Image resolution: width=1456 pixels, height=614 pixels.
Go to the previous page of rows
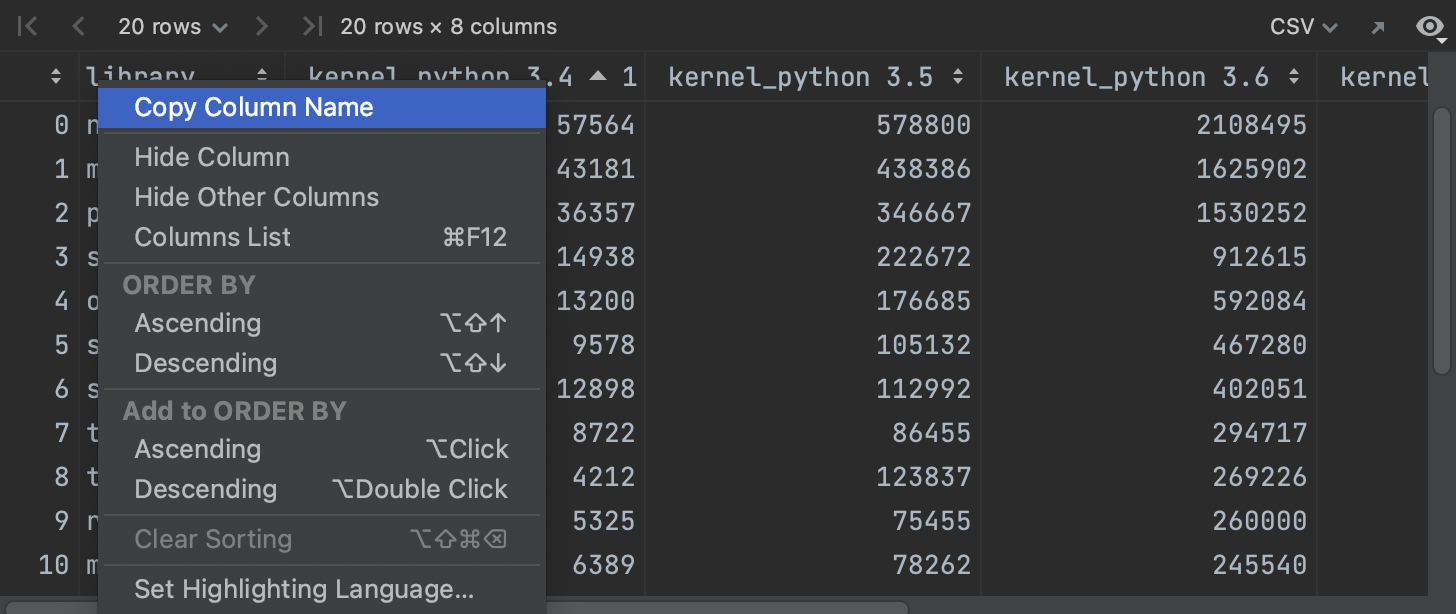79,27
